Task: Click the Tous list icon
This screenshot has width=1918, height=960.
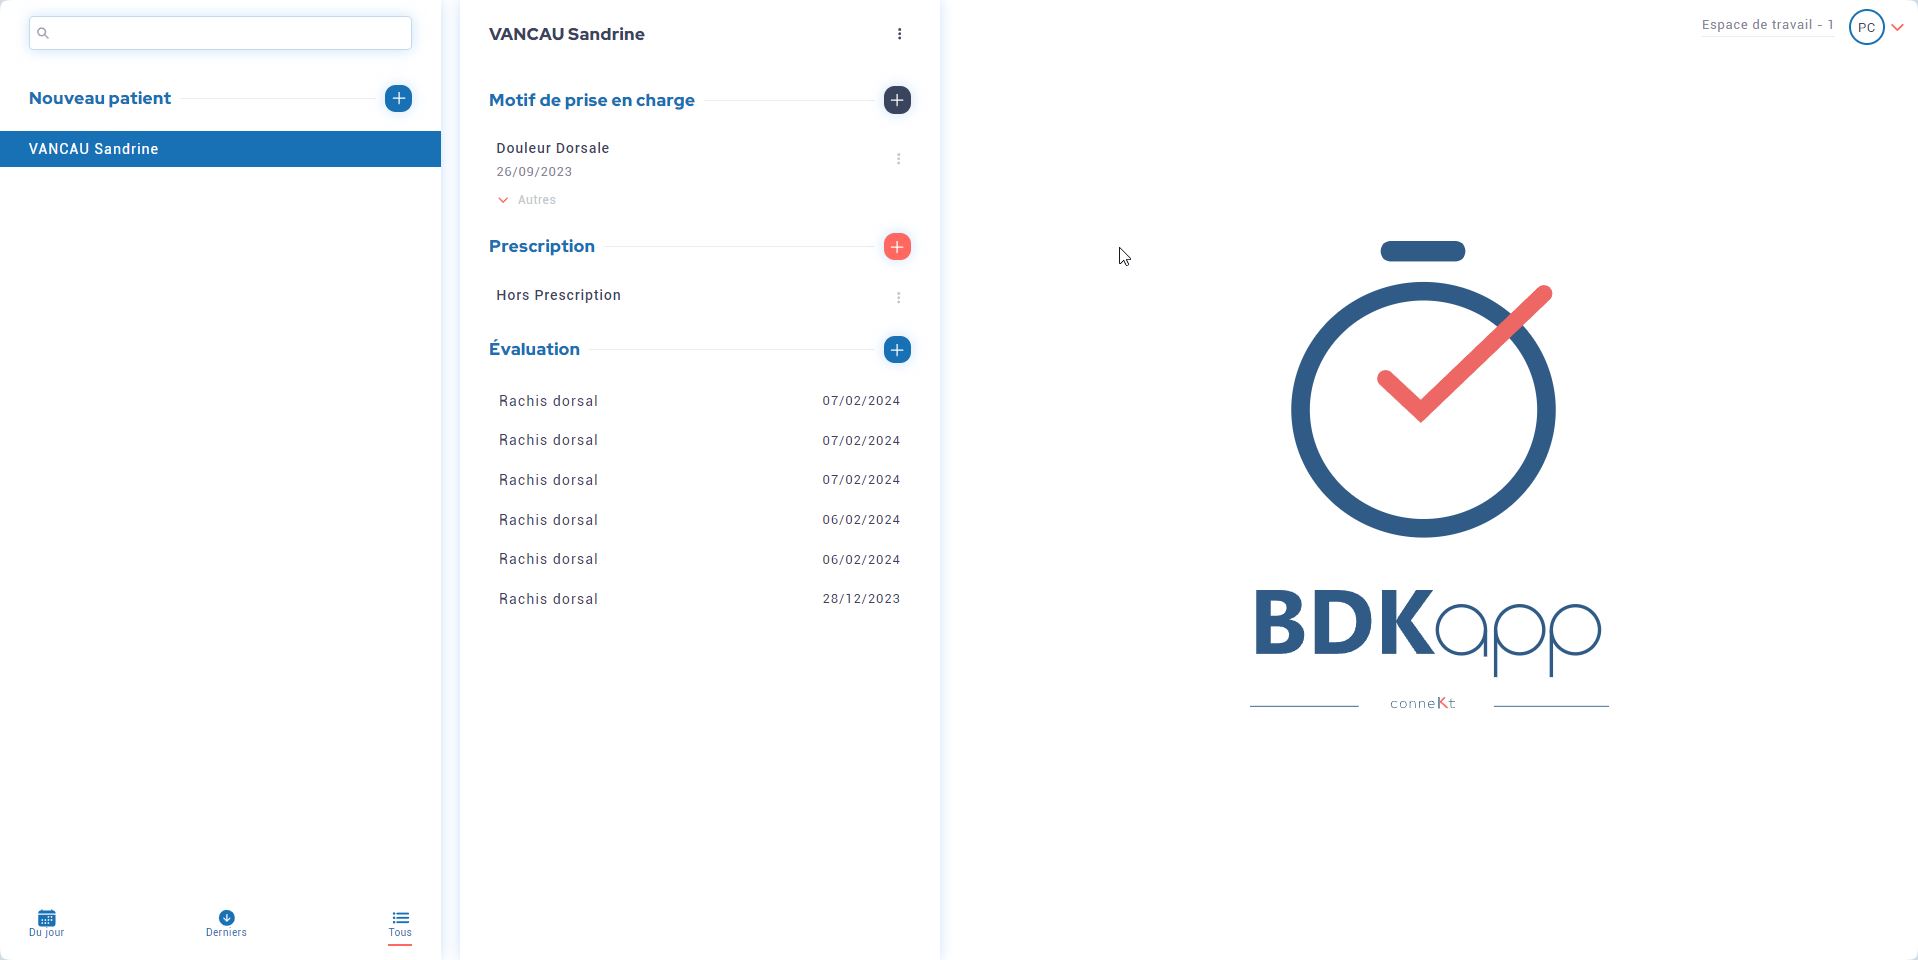Action: pos(400,917)
